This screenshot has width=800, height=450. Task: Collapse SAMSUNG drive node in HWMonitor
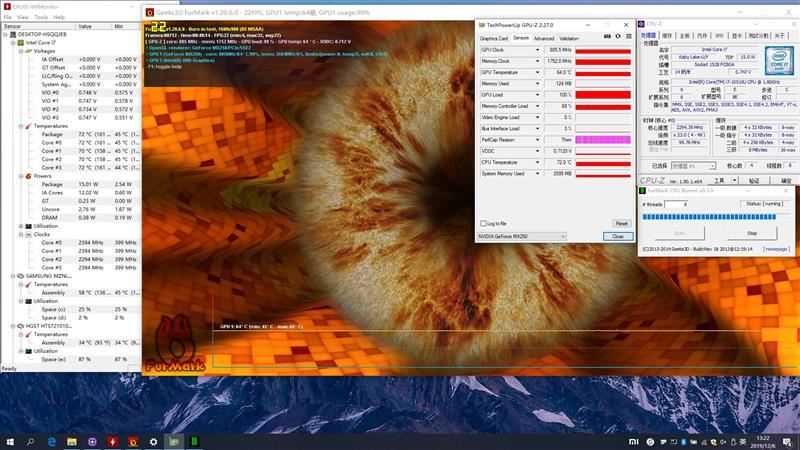click(13, 276)
